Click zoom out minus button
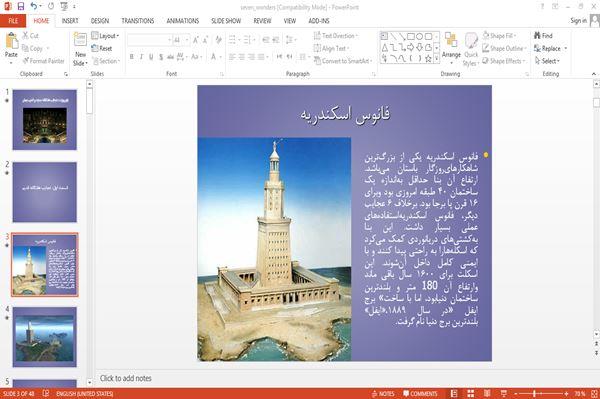600x399 pixels. (x=516, y=394)
